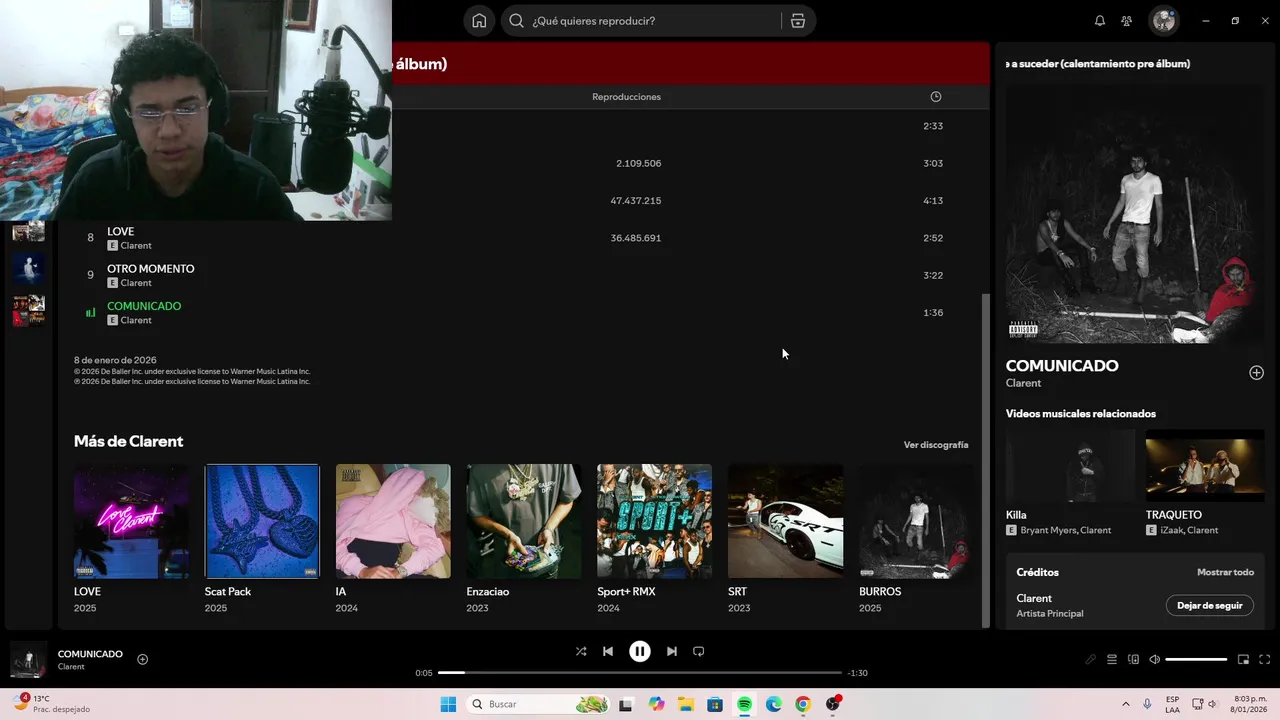1280x720 pixels.
Task: Open sidebar red collage playlist thumbnail
Action: (x=28, y=310)
